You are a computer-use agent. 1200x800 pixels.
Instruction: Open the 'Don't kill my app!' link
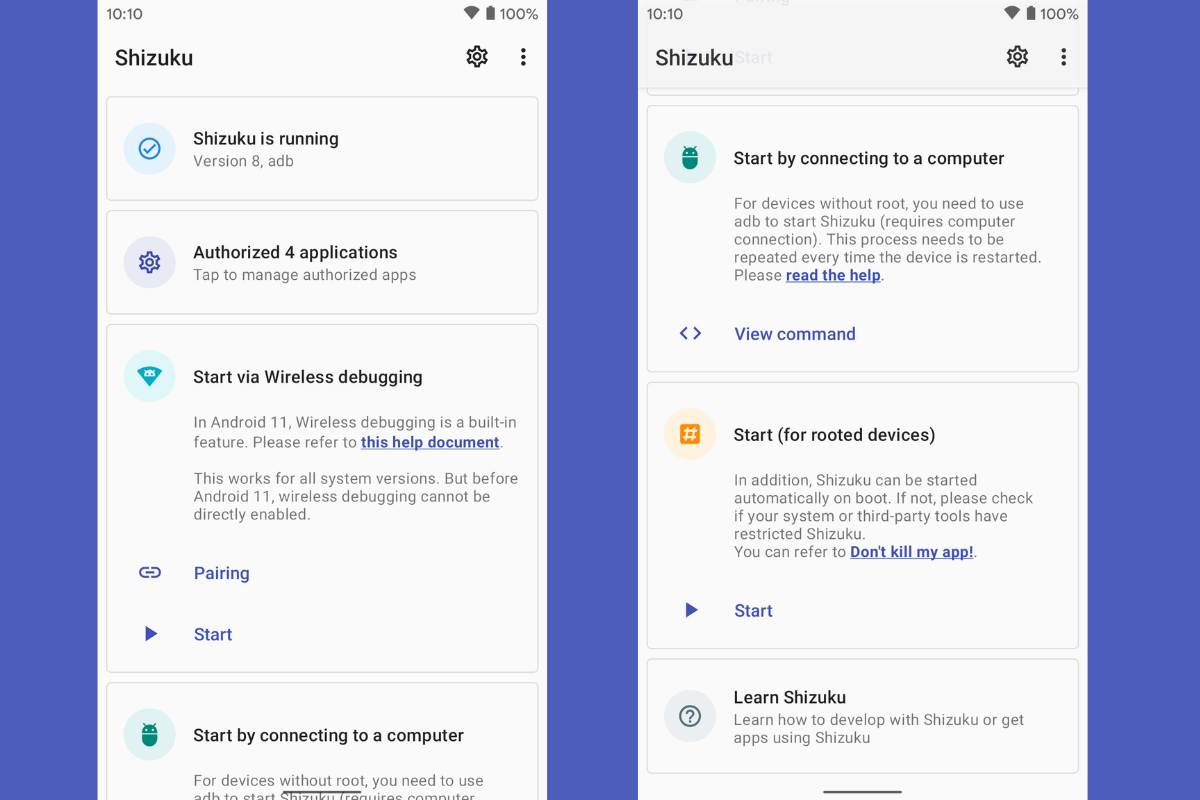(911, 551)
